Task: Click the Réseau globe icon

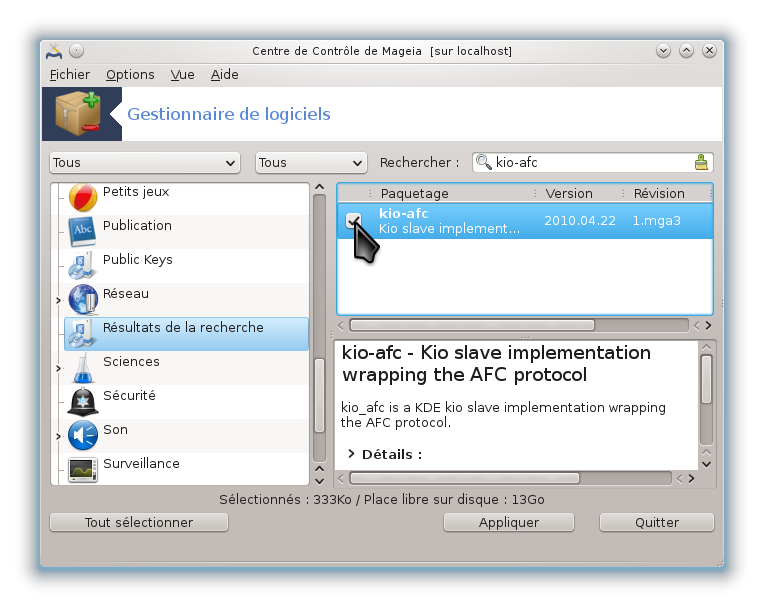Action: click(83, 300)
